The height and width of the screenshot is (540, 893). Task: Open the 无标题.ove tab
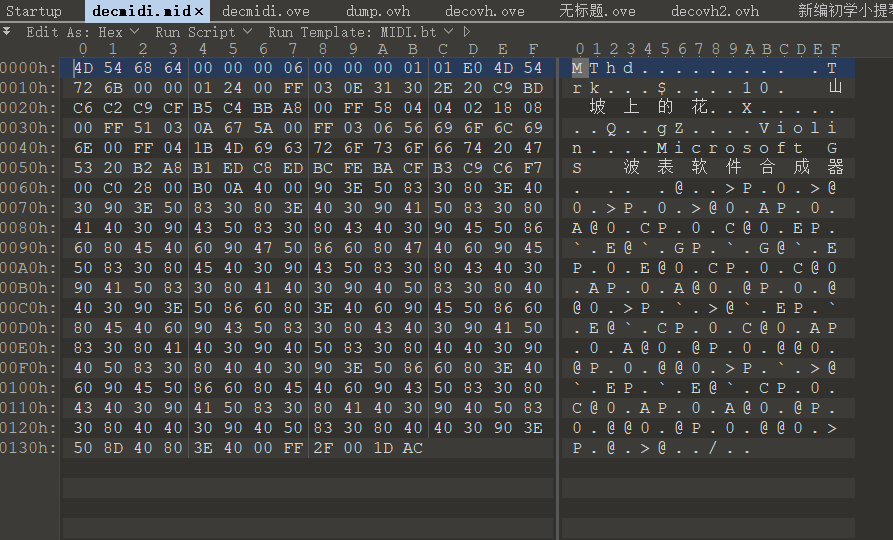pyautogui.click(x=597, y=11)
